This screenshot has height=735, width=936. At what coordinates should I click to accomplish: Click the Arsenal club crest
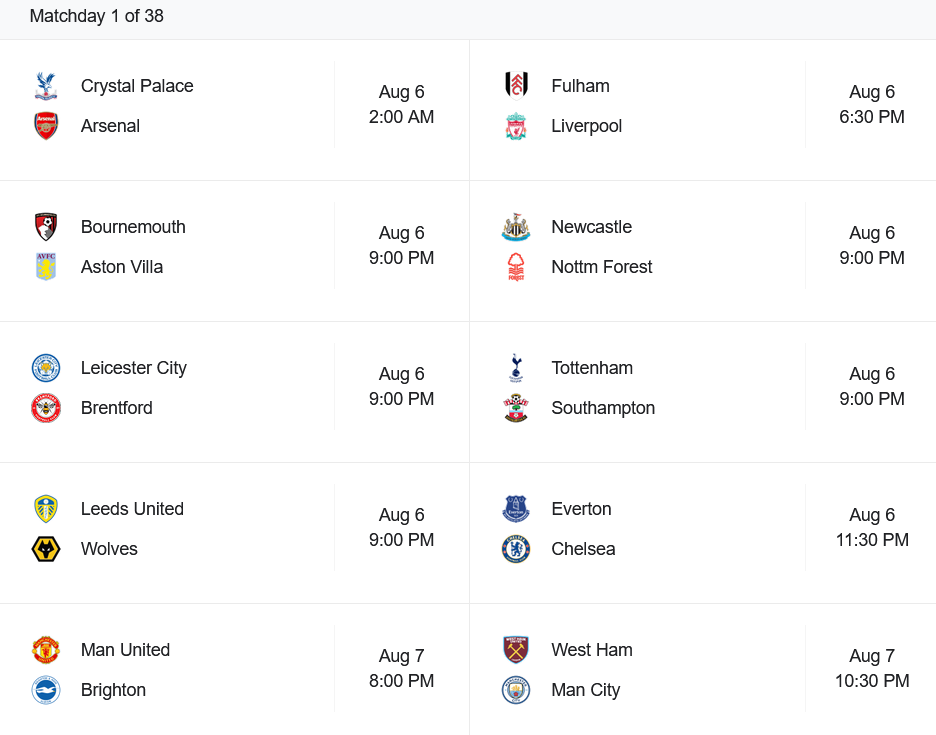(46, 126)
